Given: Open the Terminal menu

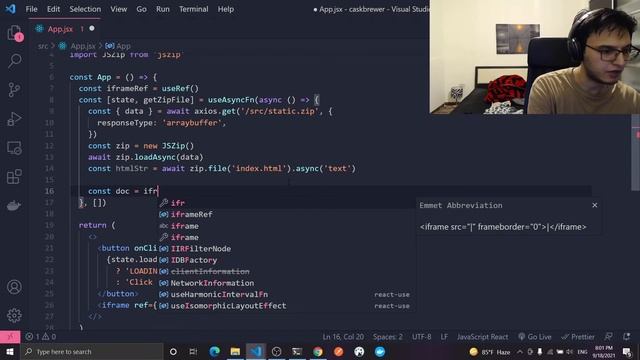Looking at the screenshot, I should [193, 9].
